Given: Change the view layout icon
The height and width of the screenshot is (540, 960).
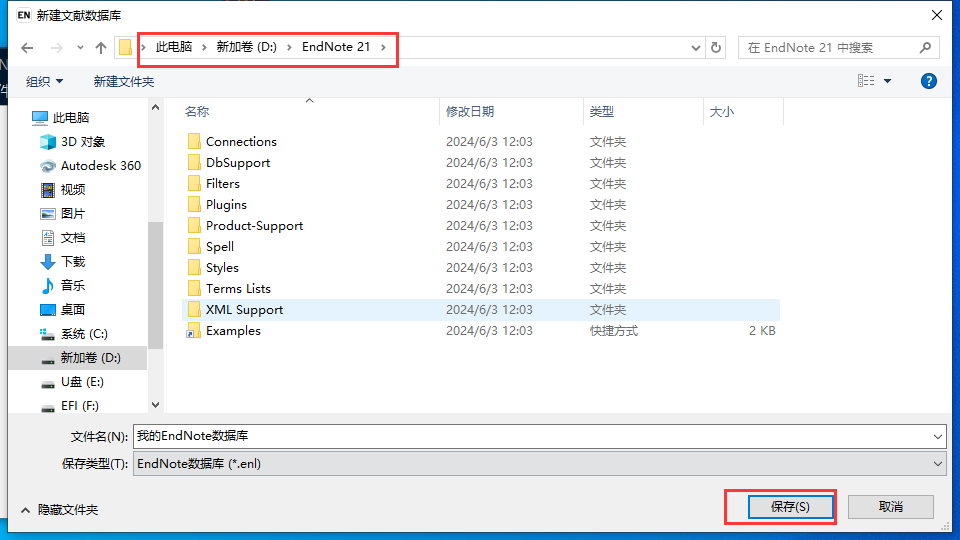Looking at the screenshot, I should coord(866,81).
